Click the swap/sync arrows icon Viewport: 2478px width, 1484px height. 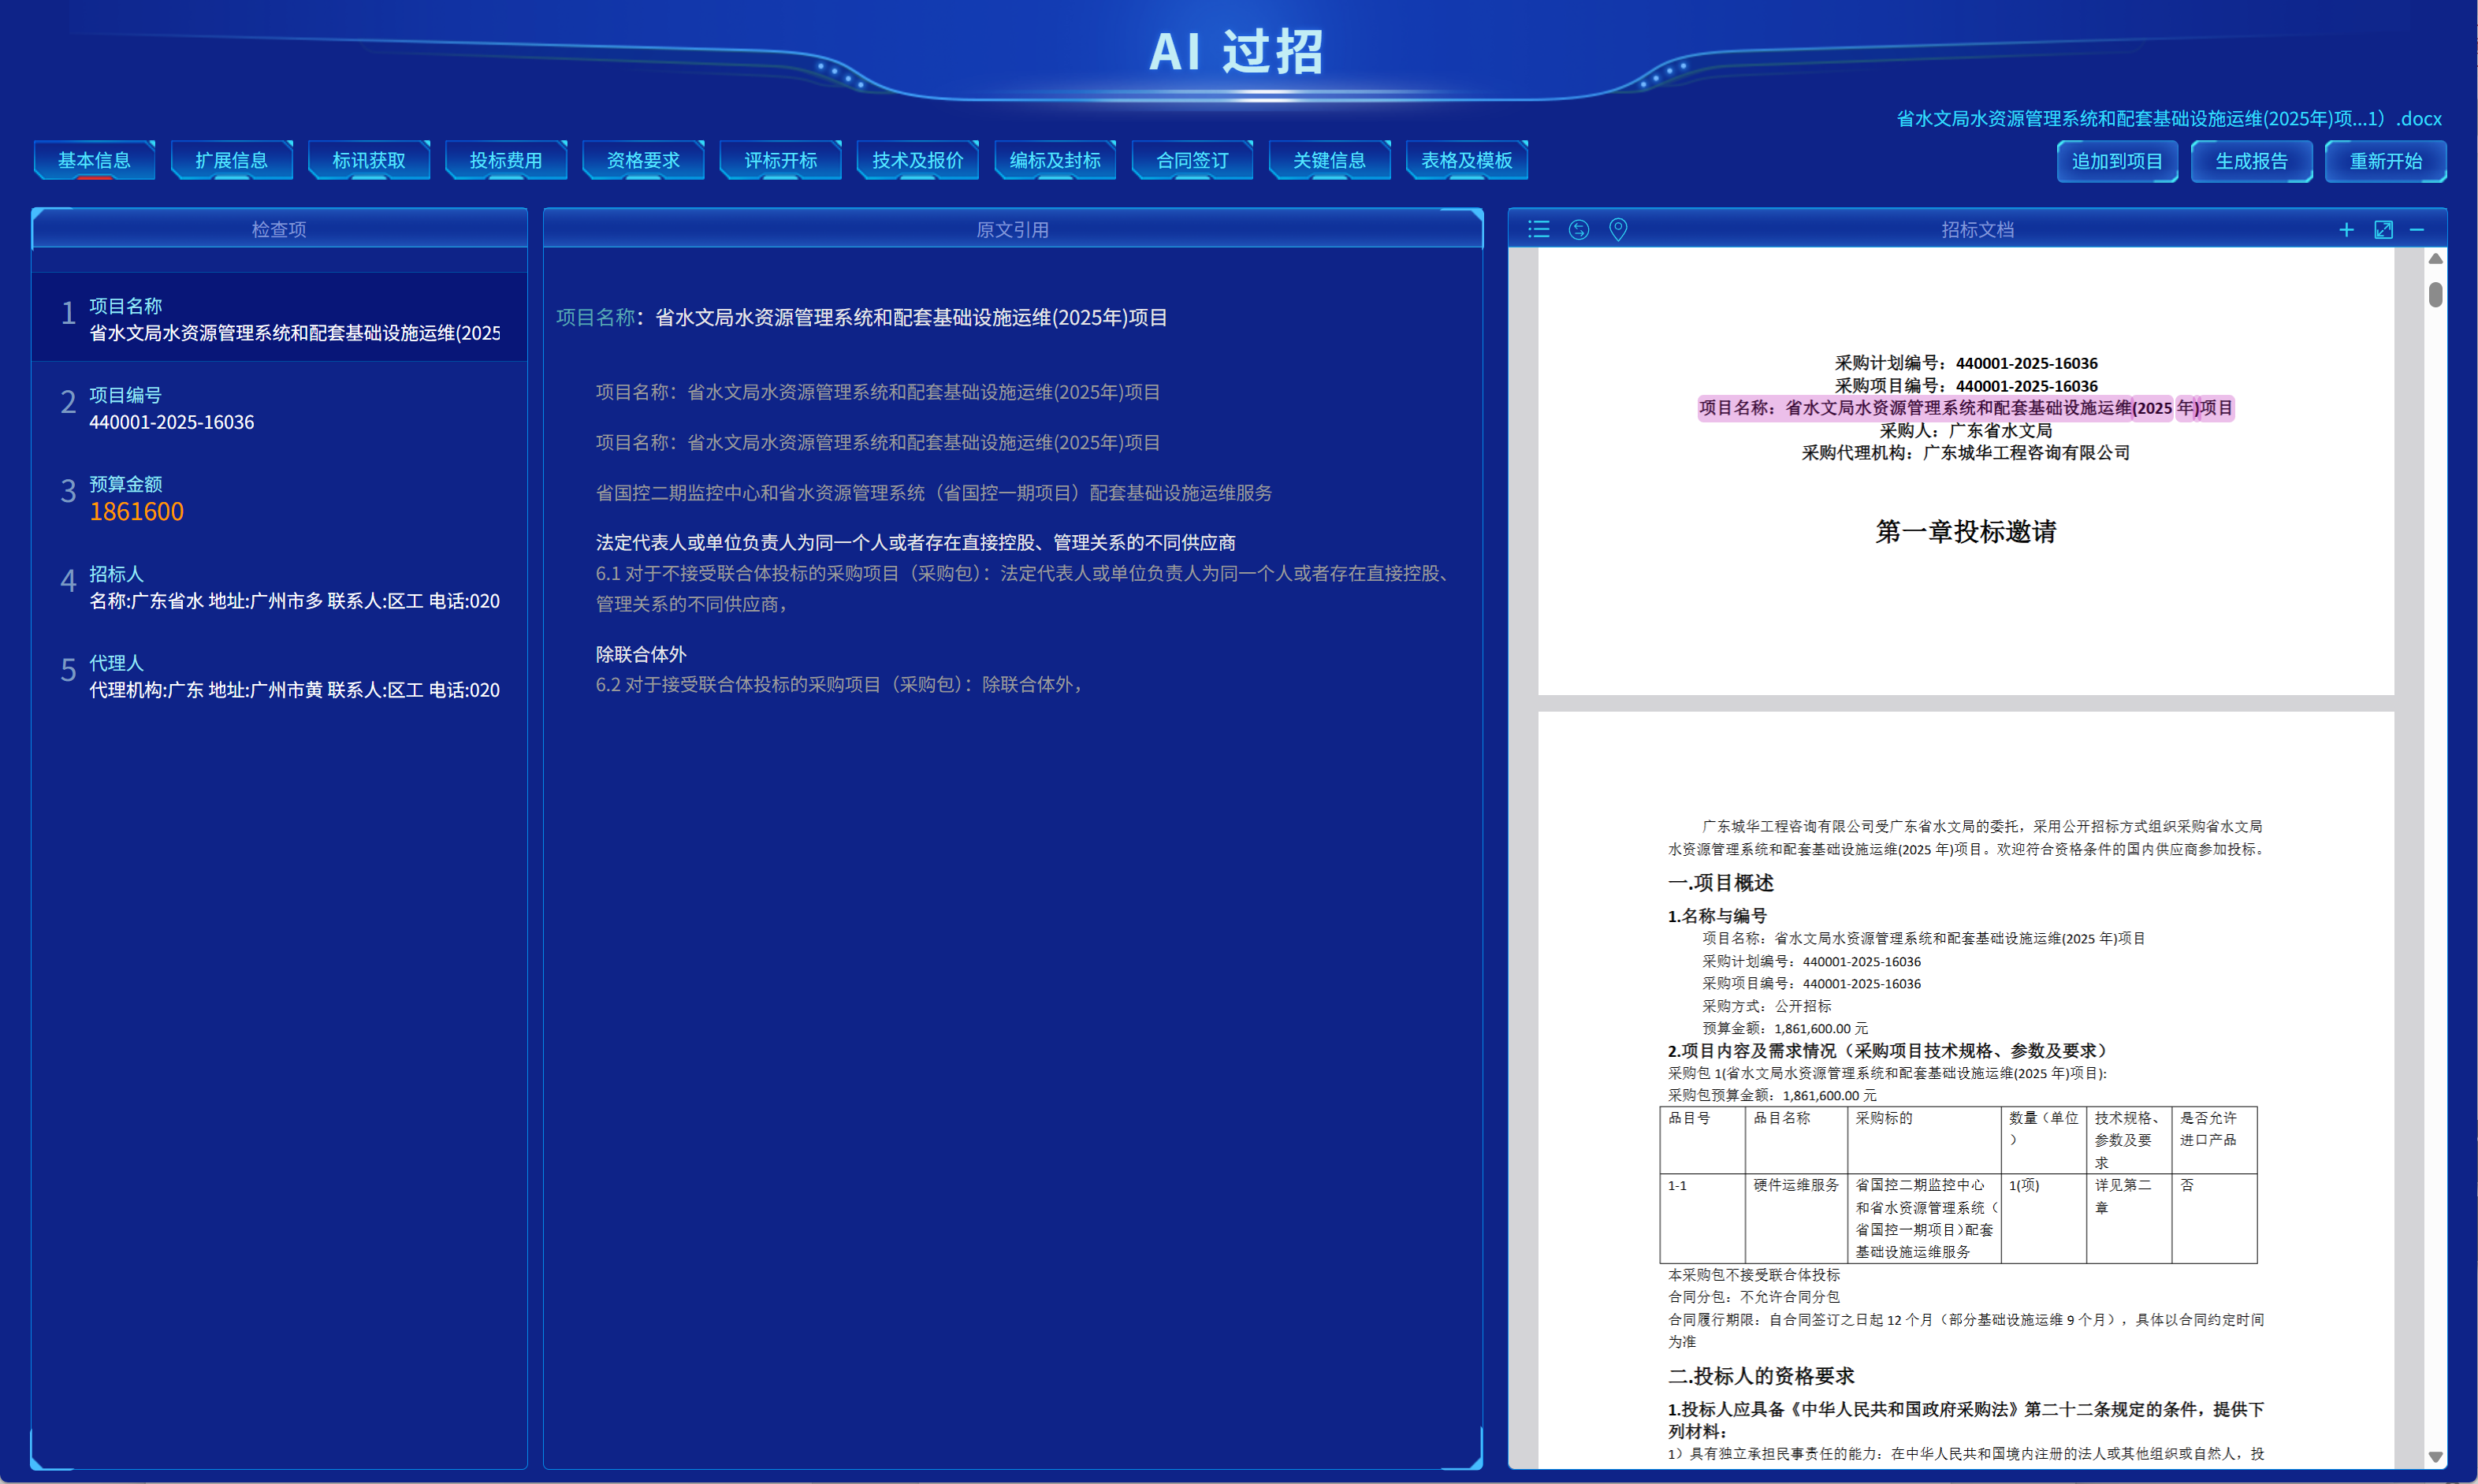coord(1578,230)
